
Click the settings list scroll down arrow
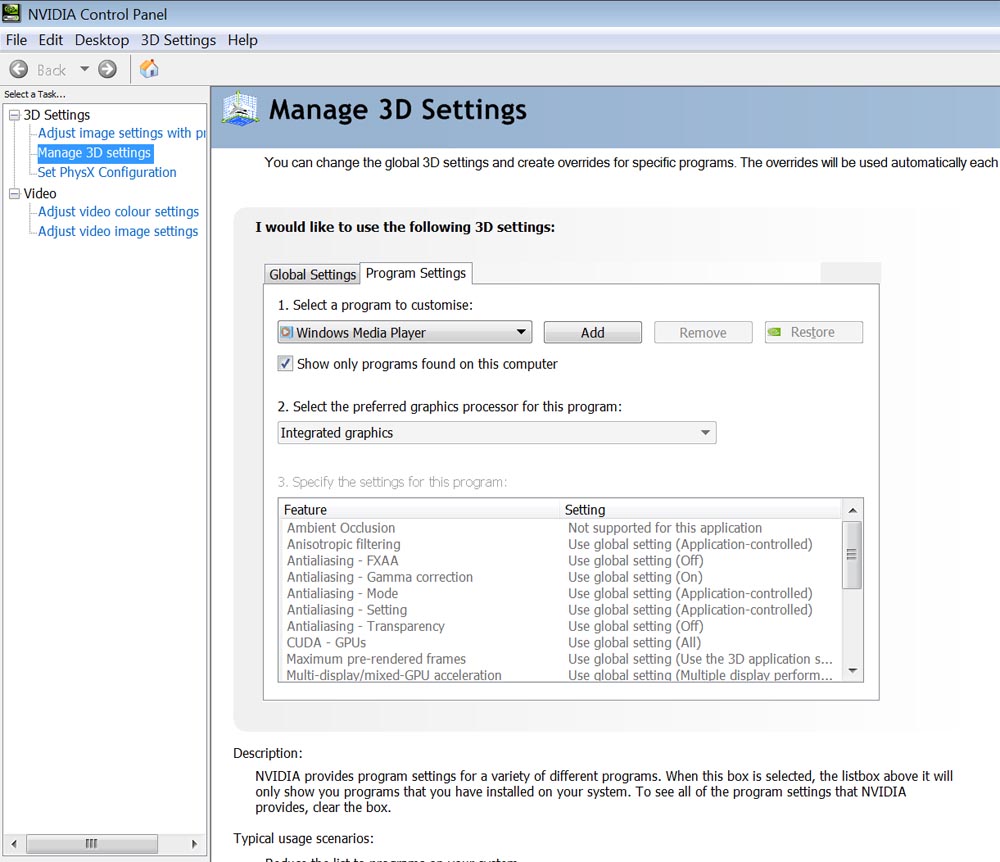tap(852, 670)
